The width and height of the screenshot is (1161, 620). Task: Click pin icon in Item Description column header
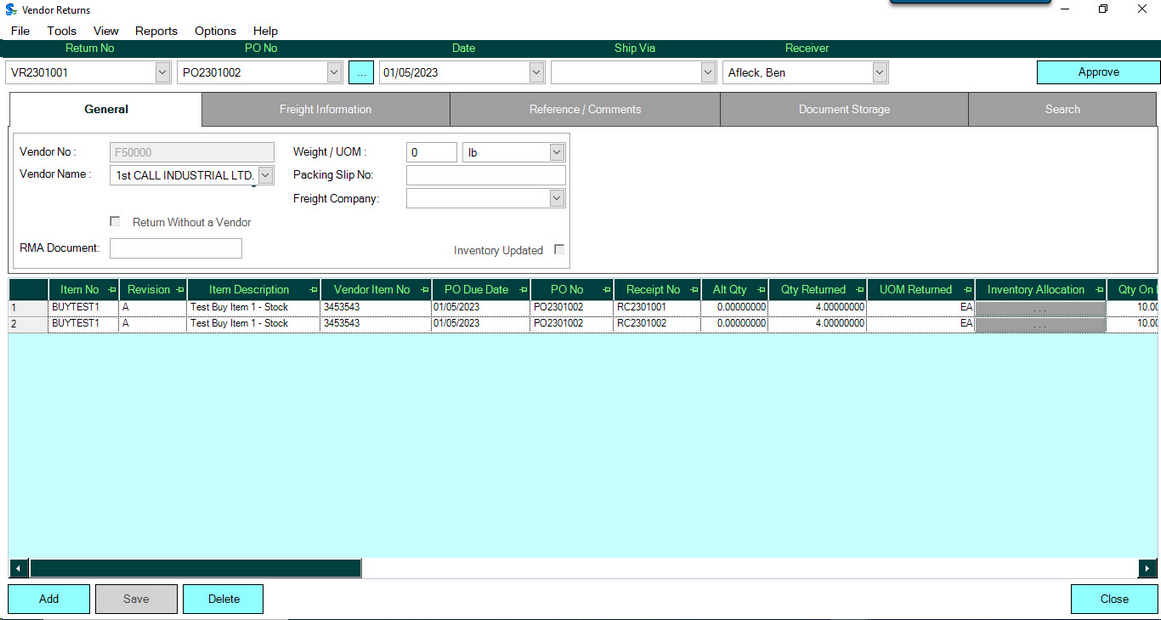[x=313, y=290]
